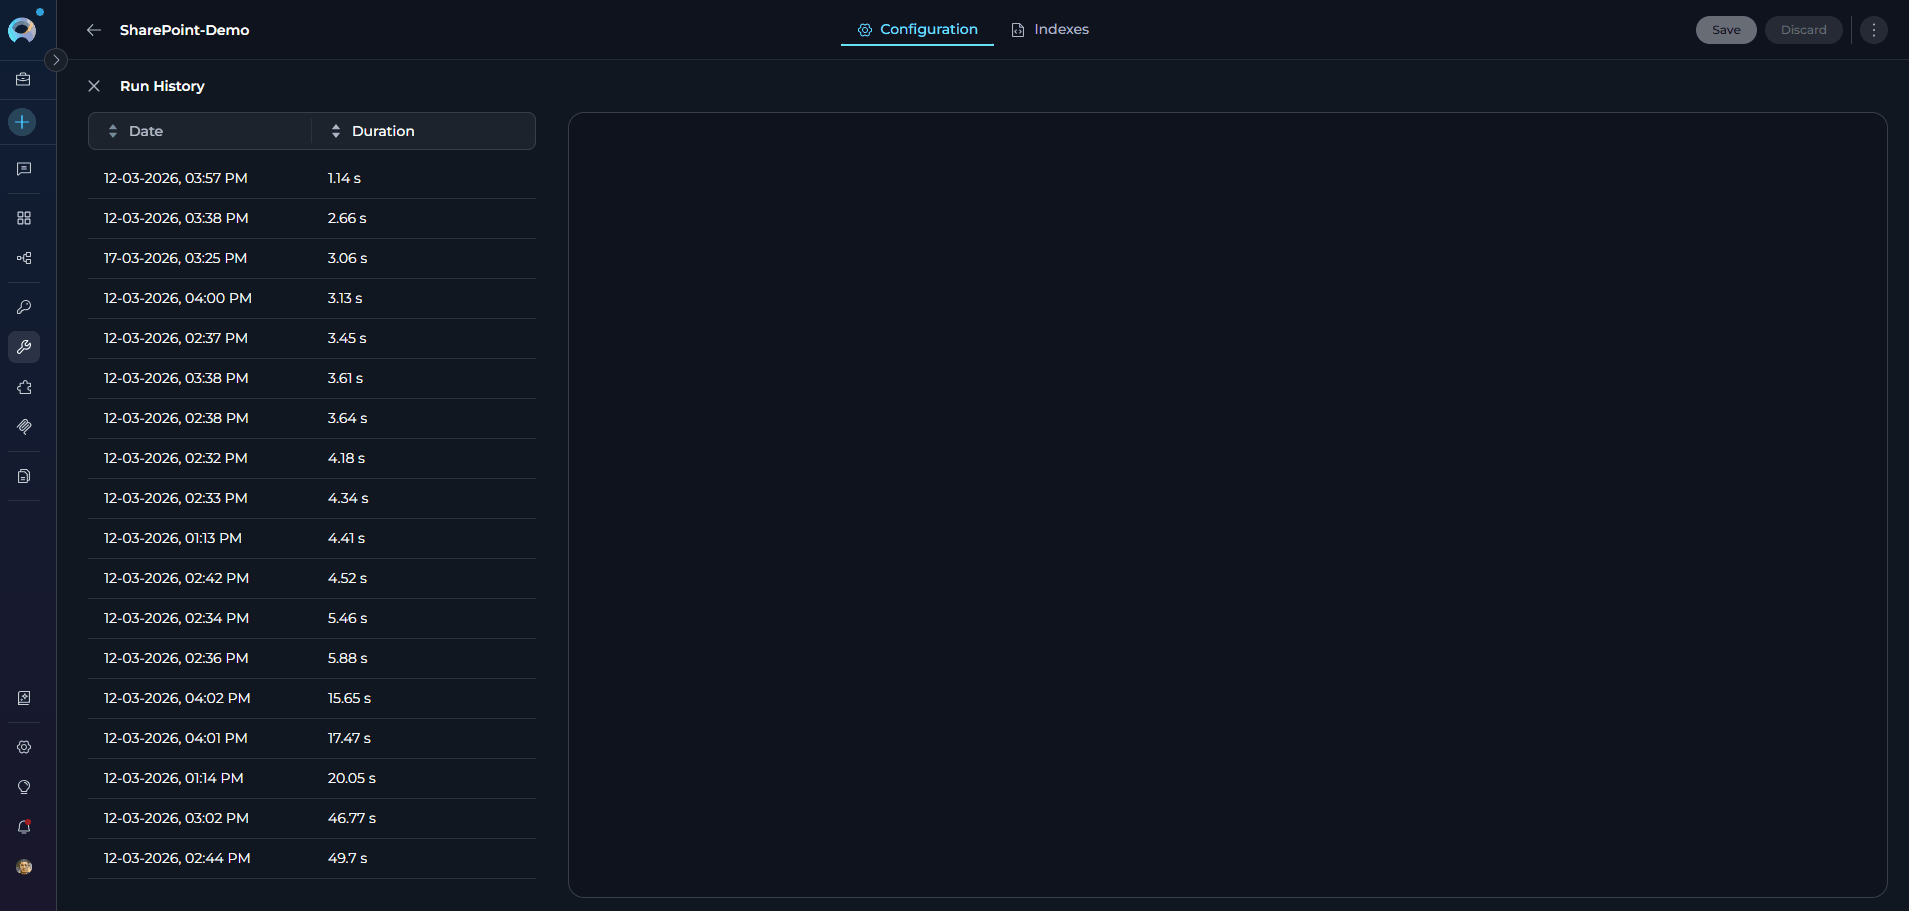Click the Discard button
This screenshot has width=1909, height=911.
tap(1803, 30)
